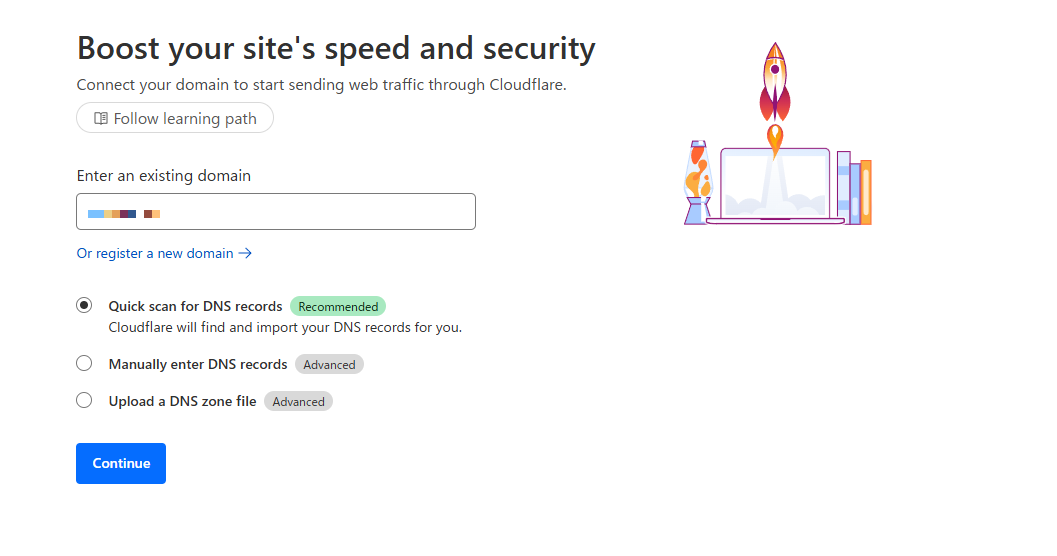1057x556 pixels.
Task: Click the Upload a DNS zone file label text
Action: [182, 402]
